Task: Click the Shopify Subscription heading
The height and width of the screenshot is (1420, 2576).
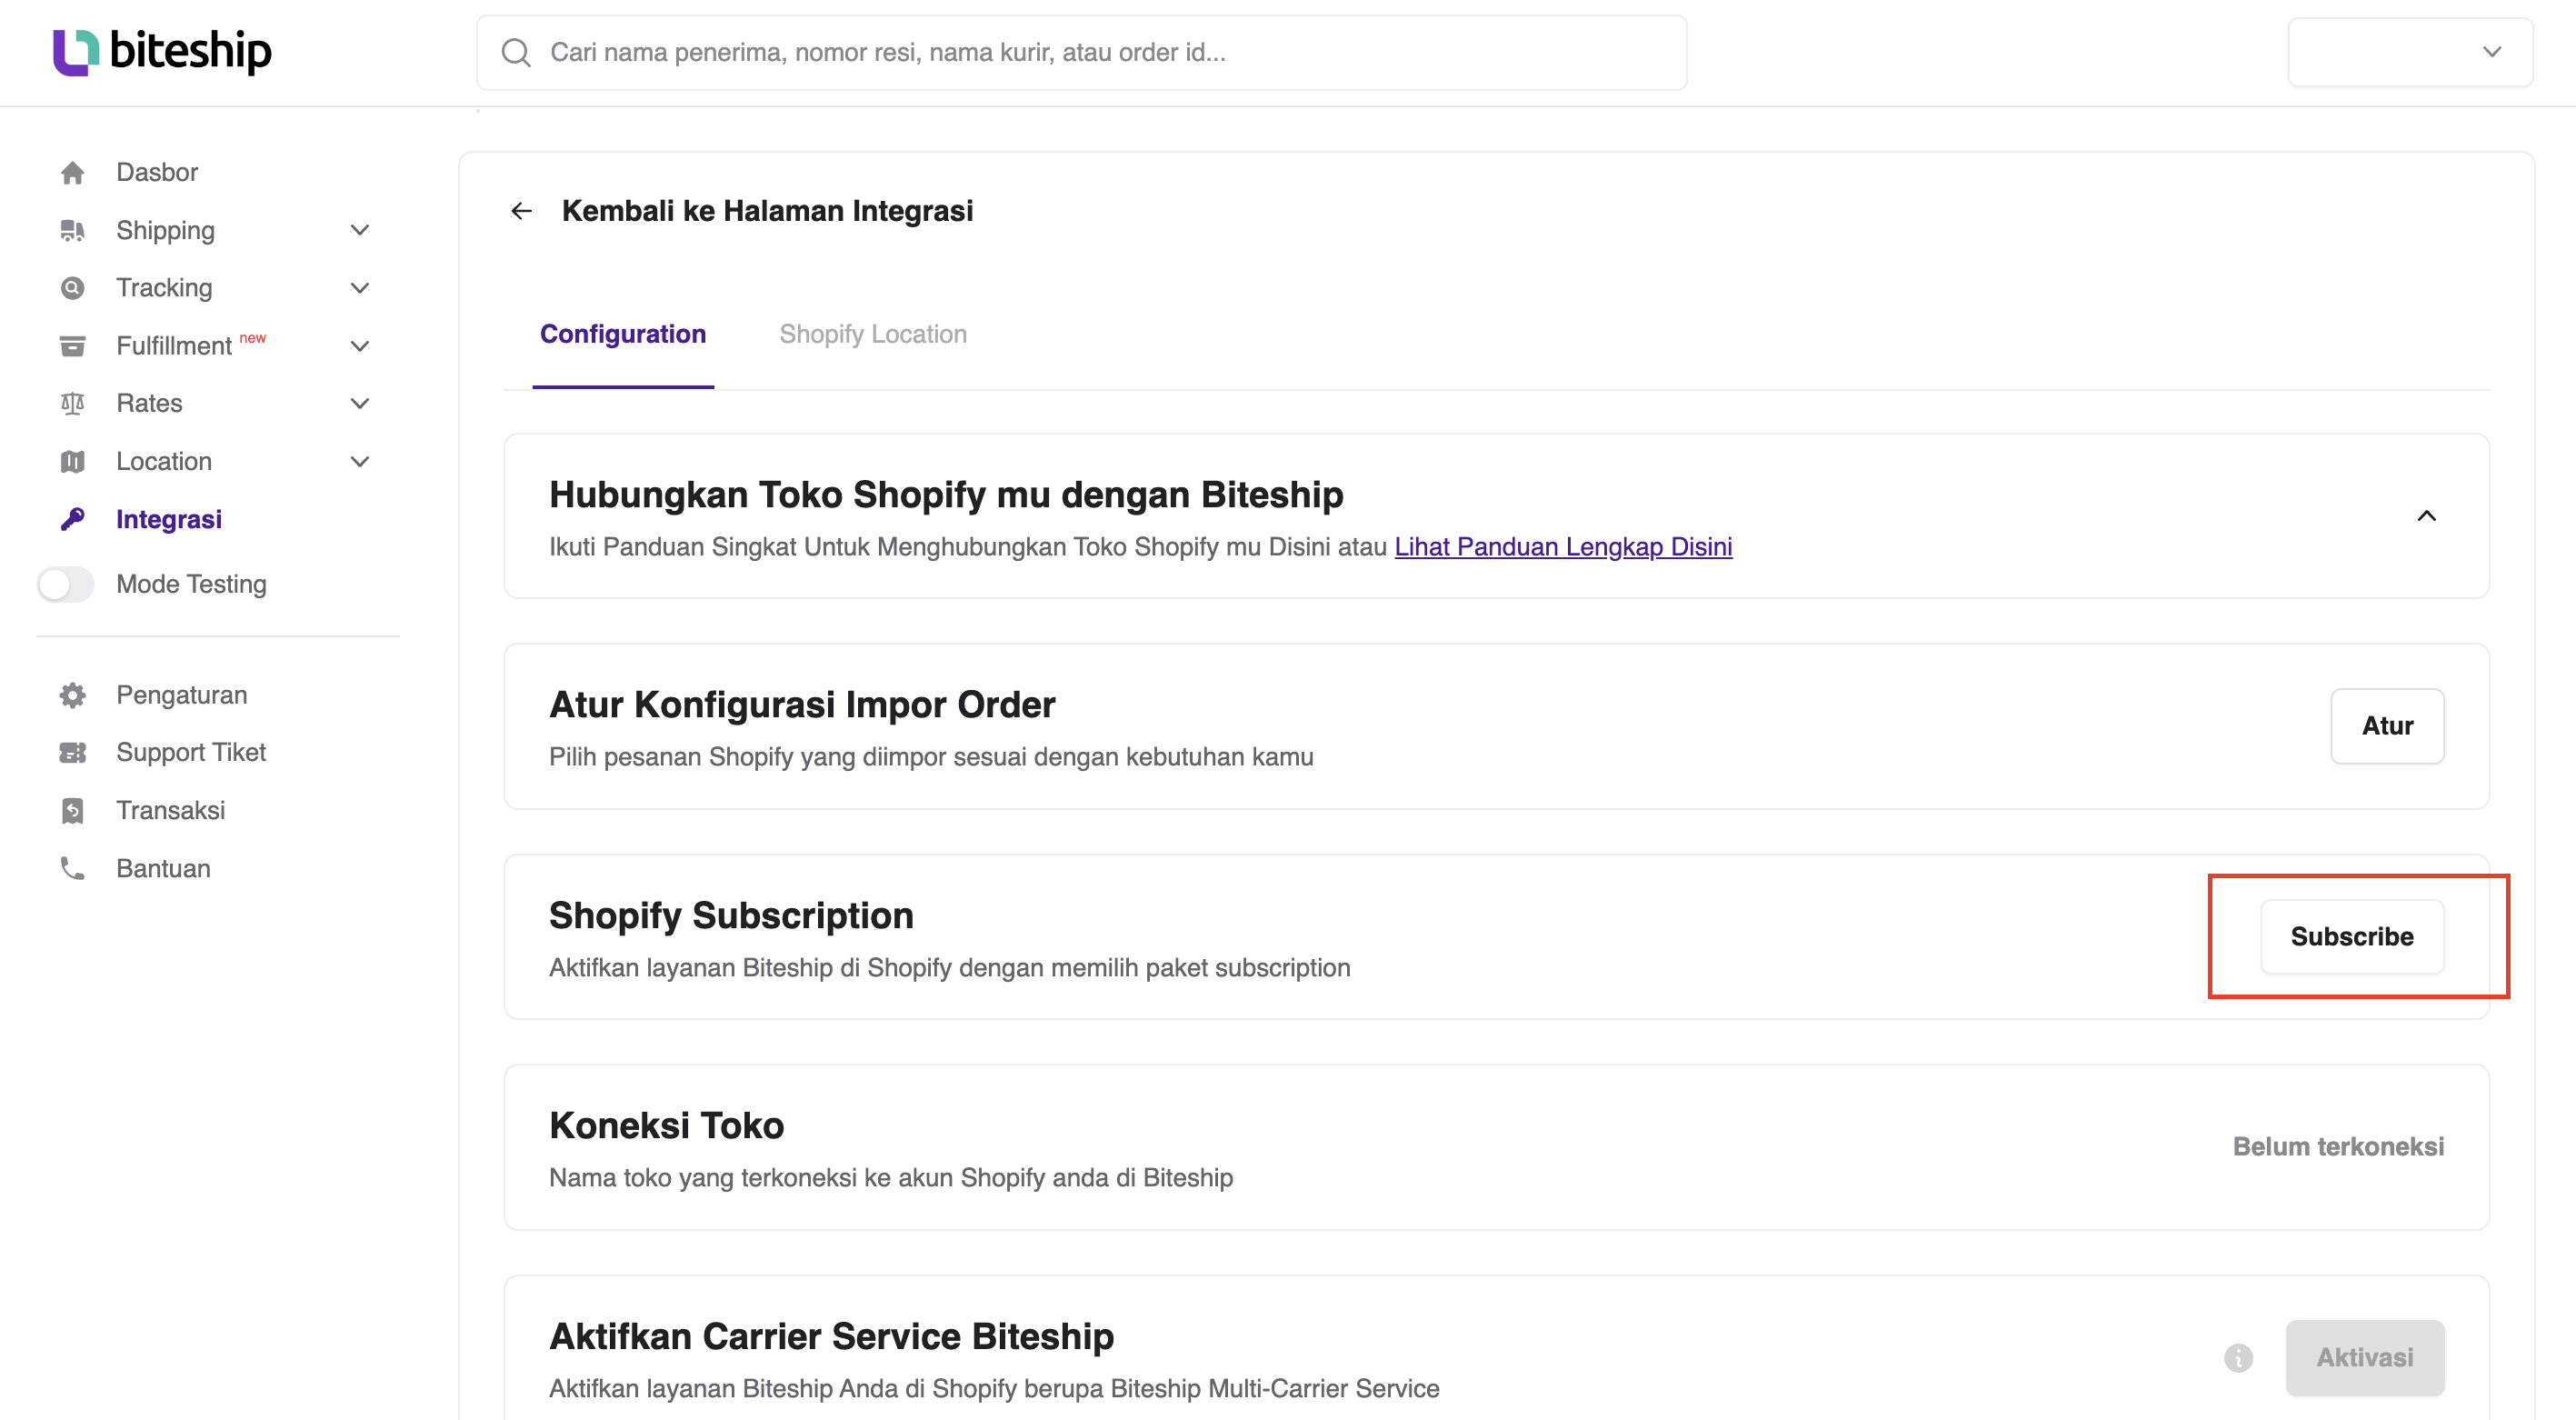Action: coord(731,915)
